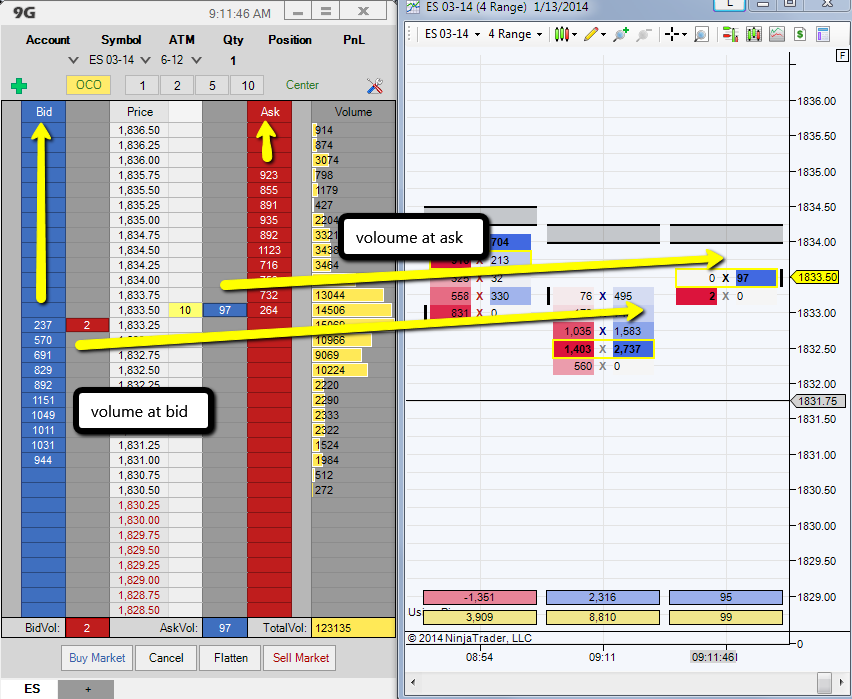The image size is (852, 699).
Task: Click the Bid column header
Action: (x=43, y=111)
